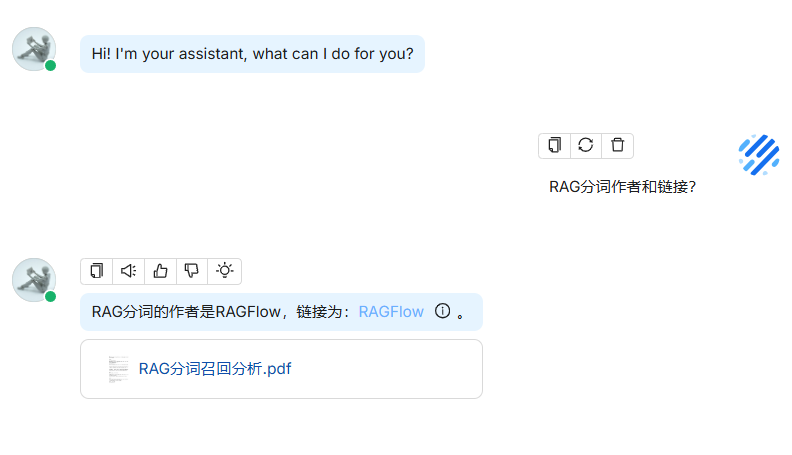Screen dimensions: 792x455
Task: Copy the user question with the copy icon
Action: (x=554, y=145)
